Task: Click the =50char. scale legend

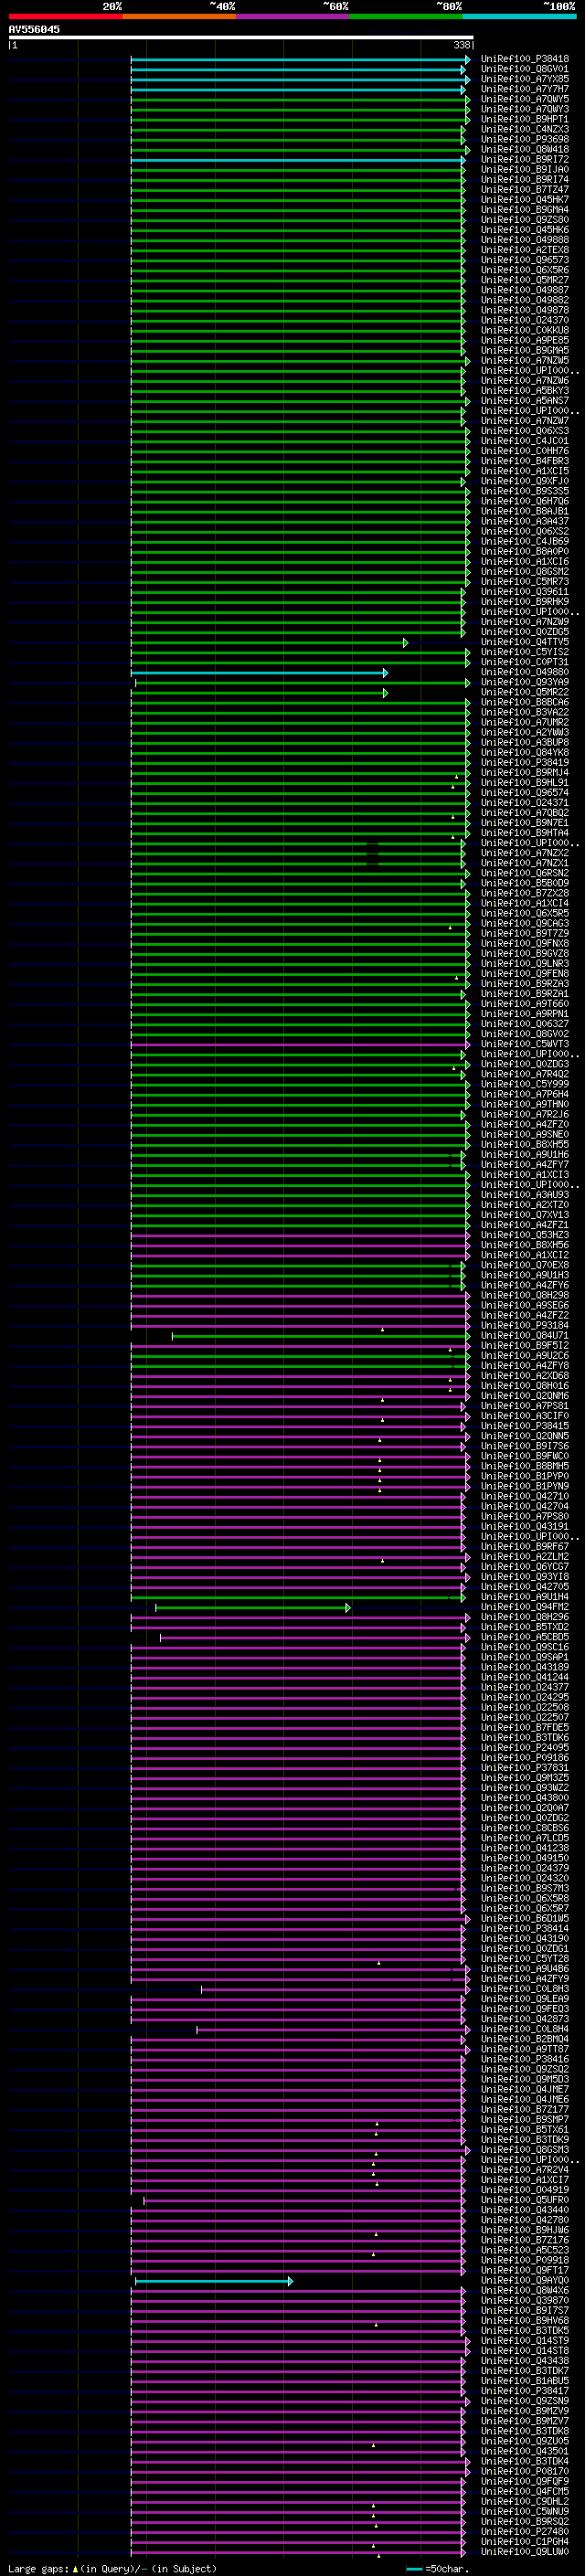Action: (438, 2569)
